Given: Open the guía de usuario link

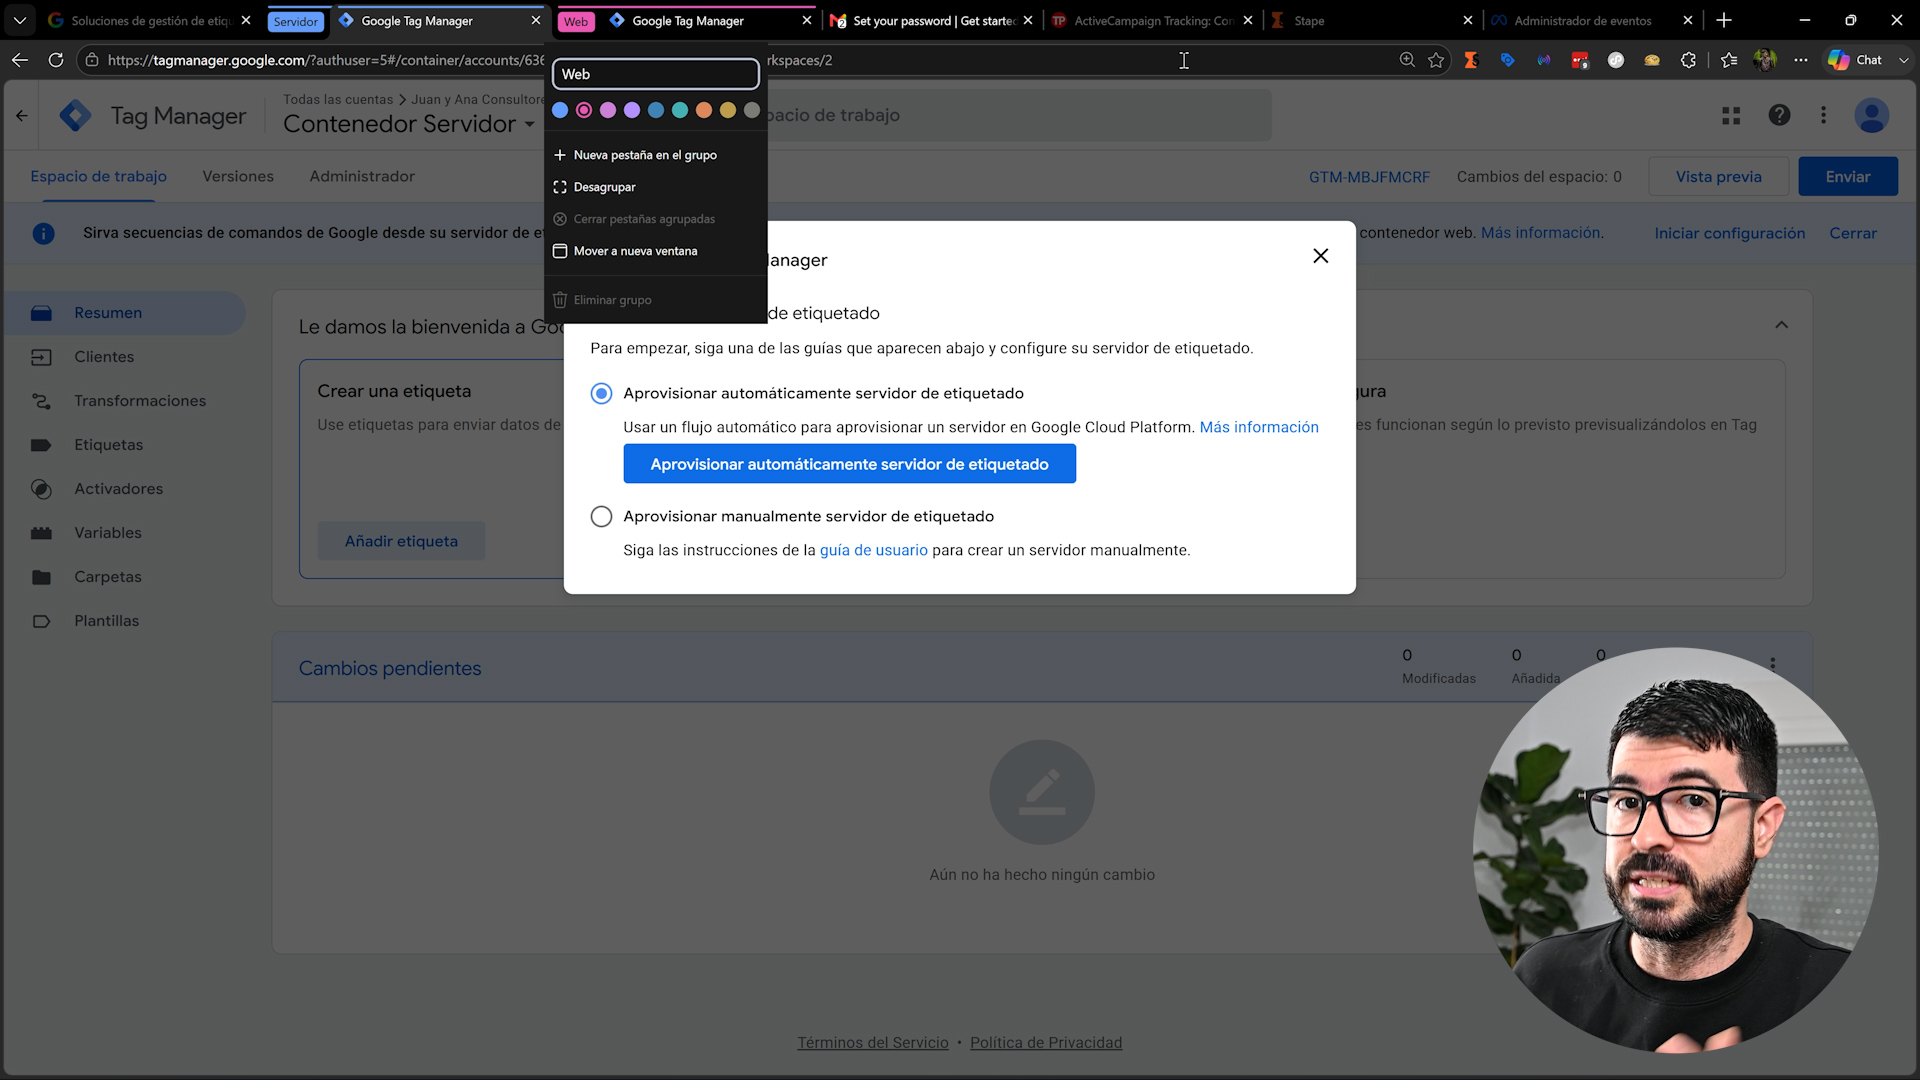Looking at the screenshot, I should point(873,550).
